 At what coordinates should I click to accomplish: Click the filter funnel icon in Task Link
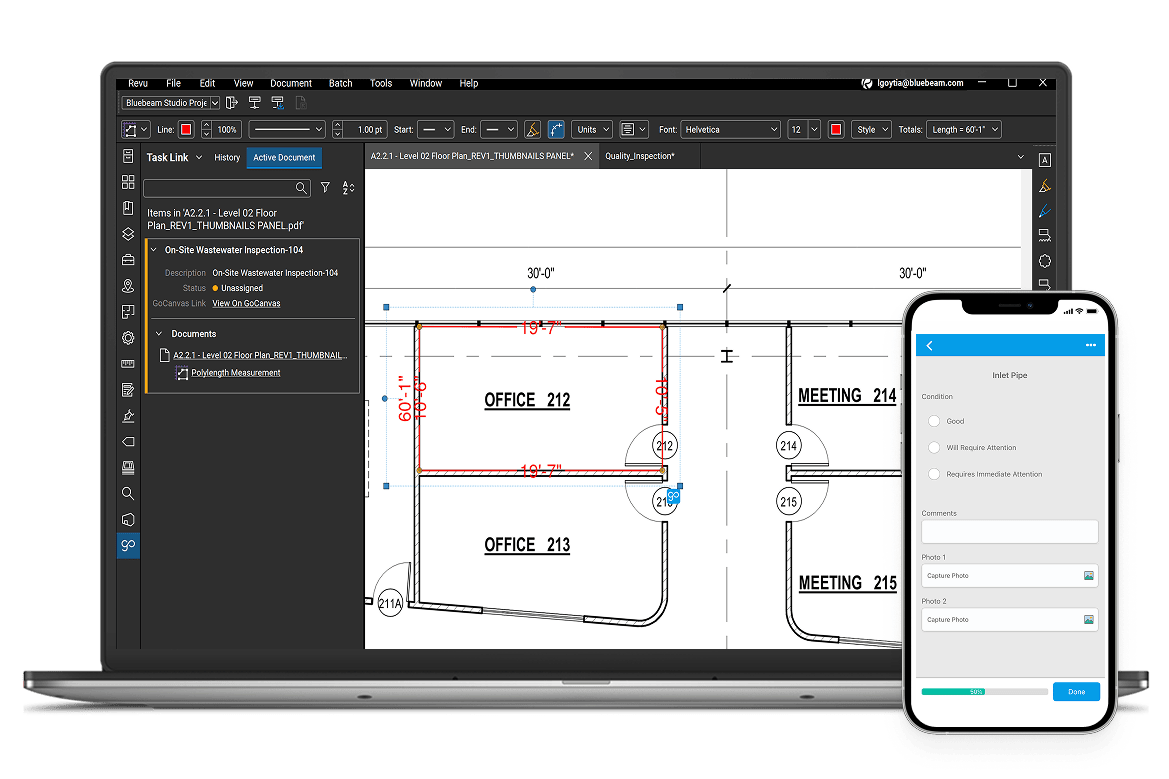(325, 187)
